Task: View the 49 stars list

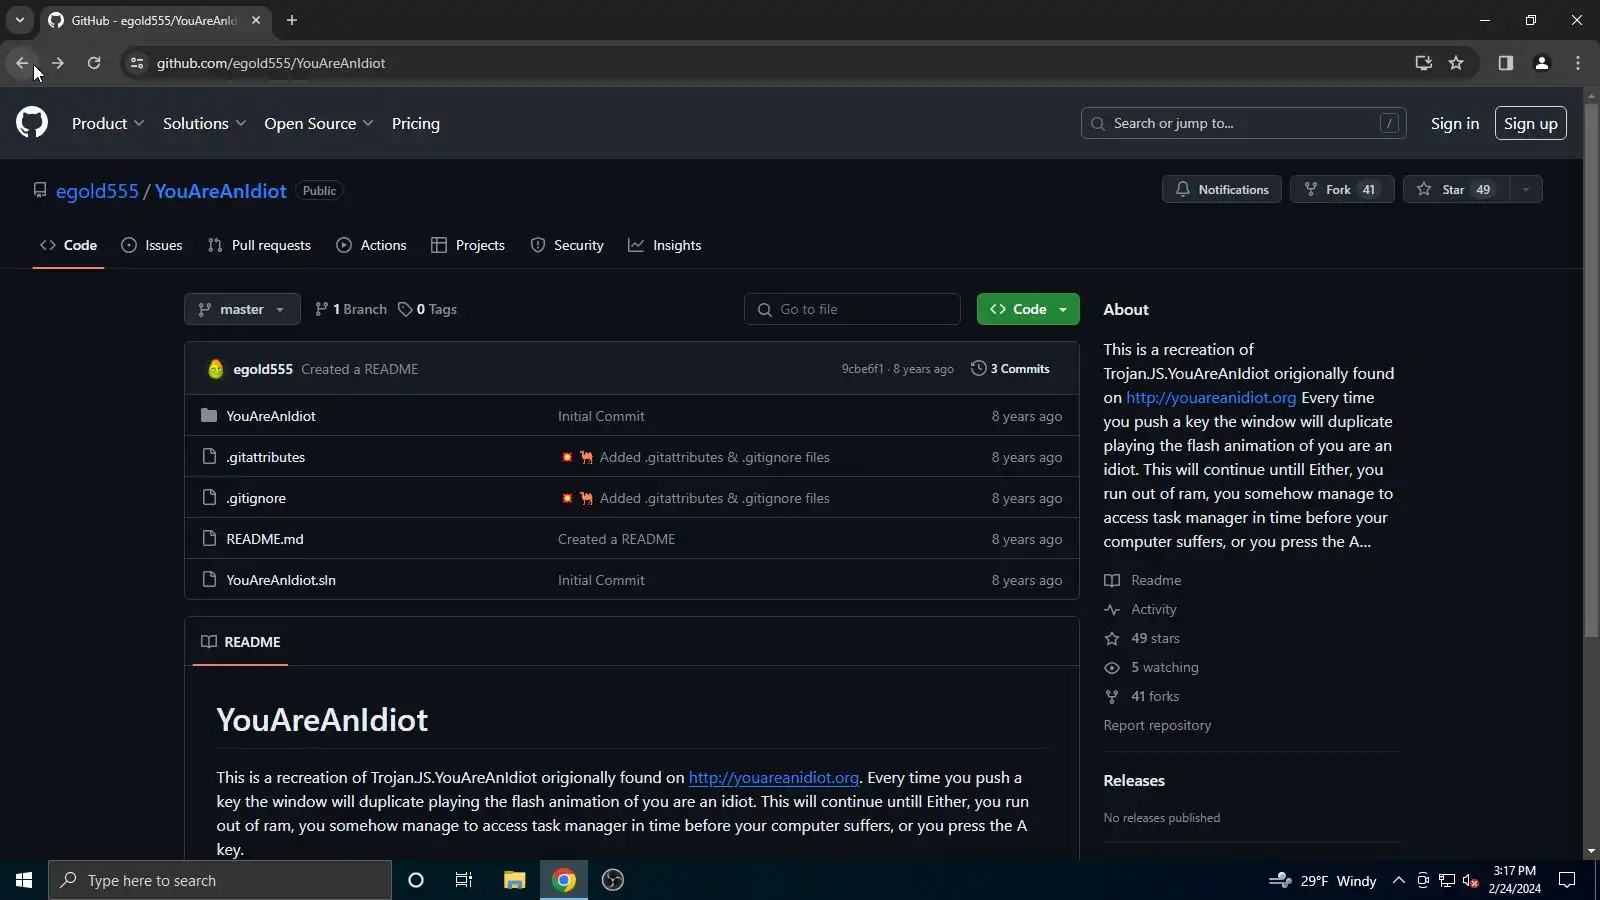Action: pos(1142,638)
